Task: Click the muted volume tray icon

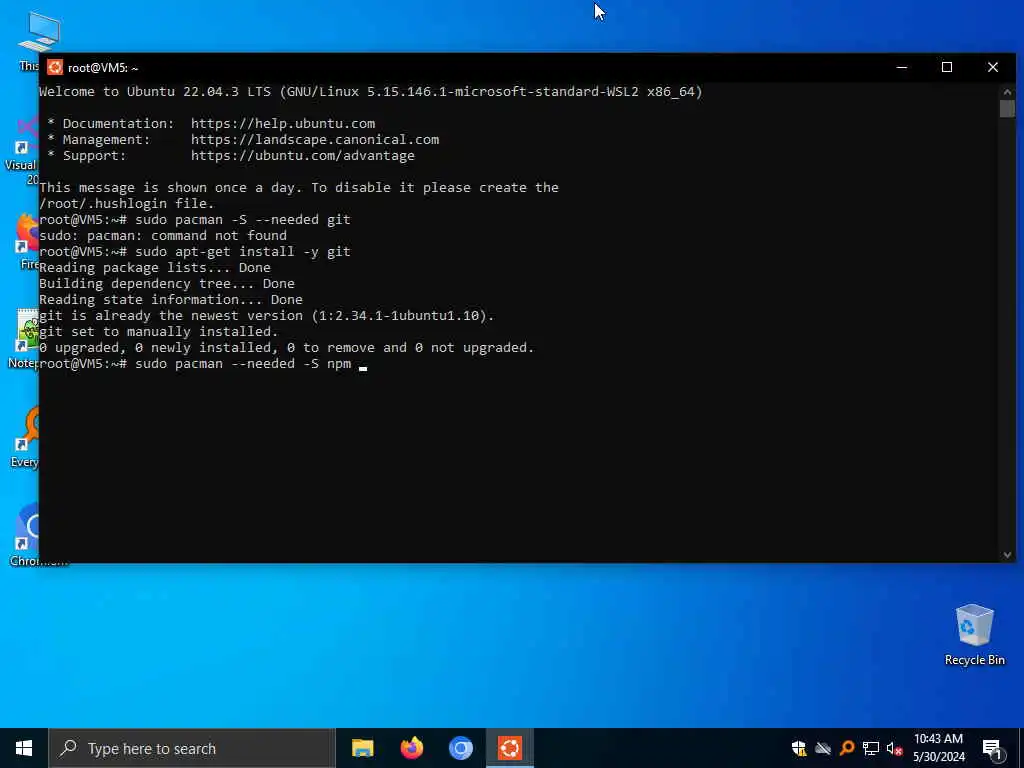Action: [x=894, y=748]
